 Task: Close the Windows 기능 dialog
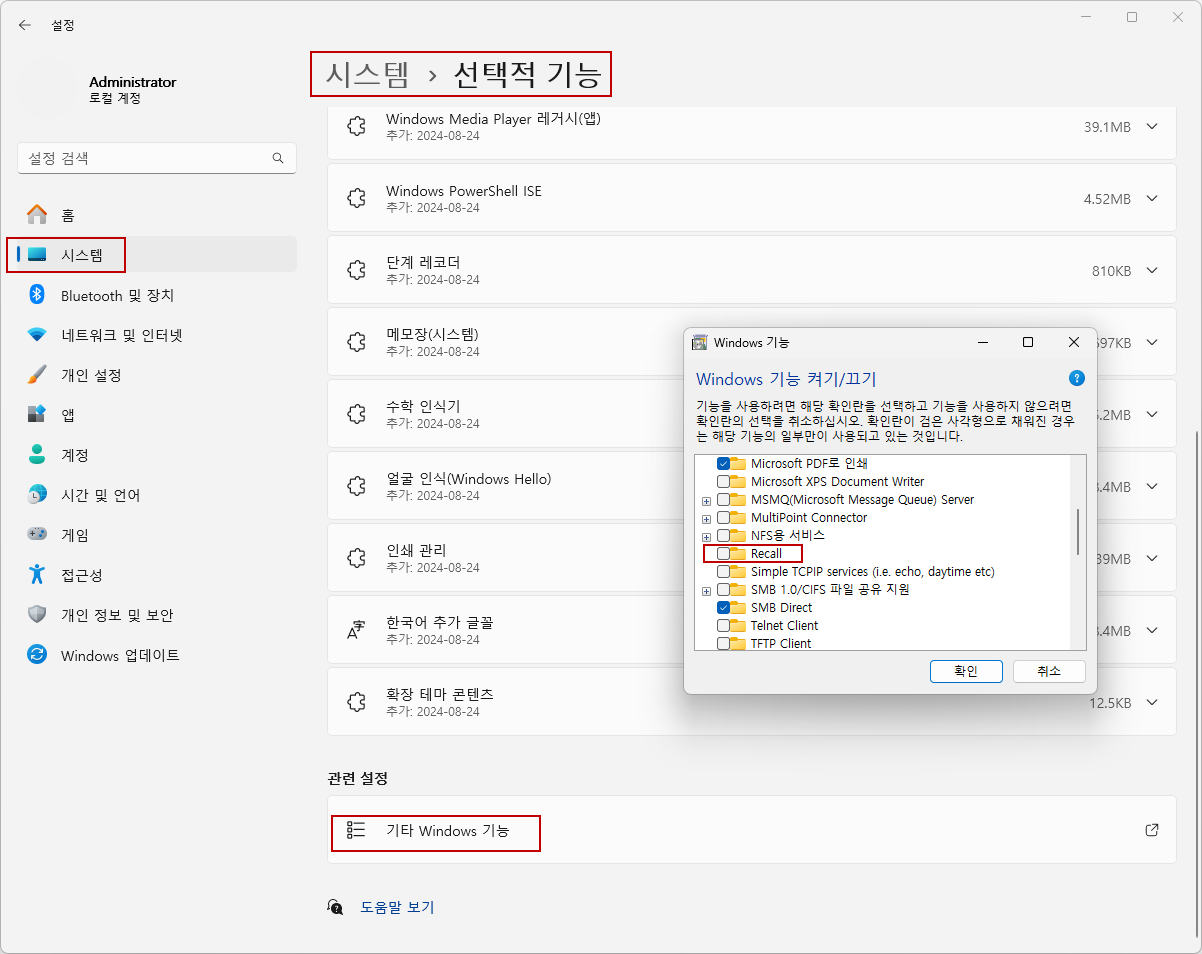pos(1074,342)
